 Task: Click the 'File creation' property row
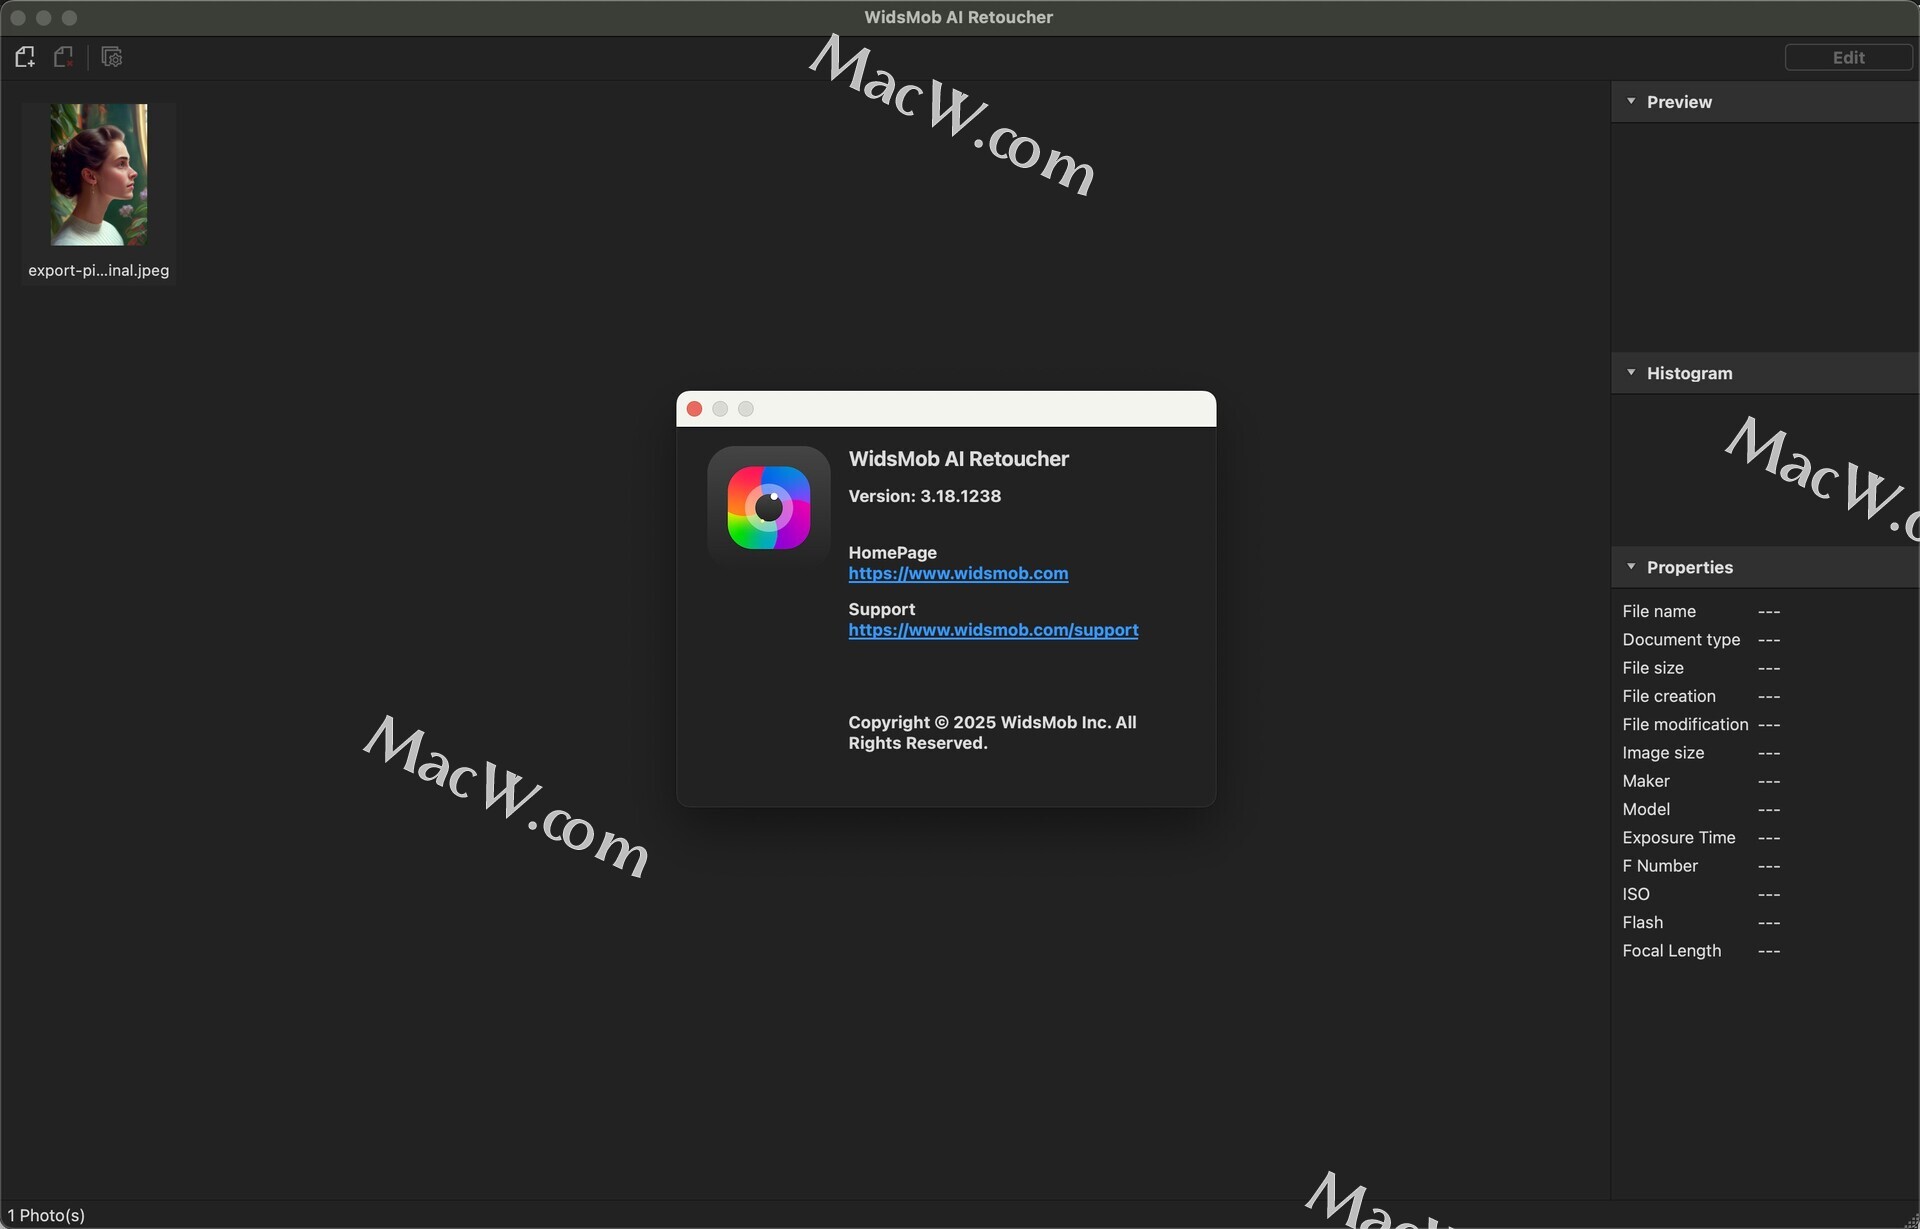point(1701,696)
